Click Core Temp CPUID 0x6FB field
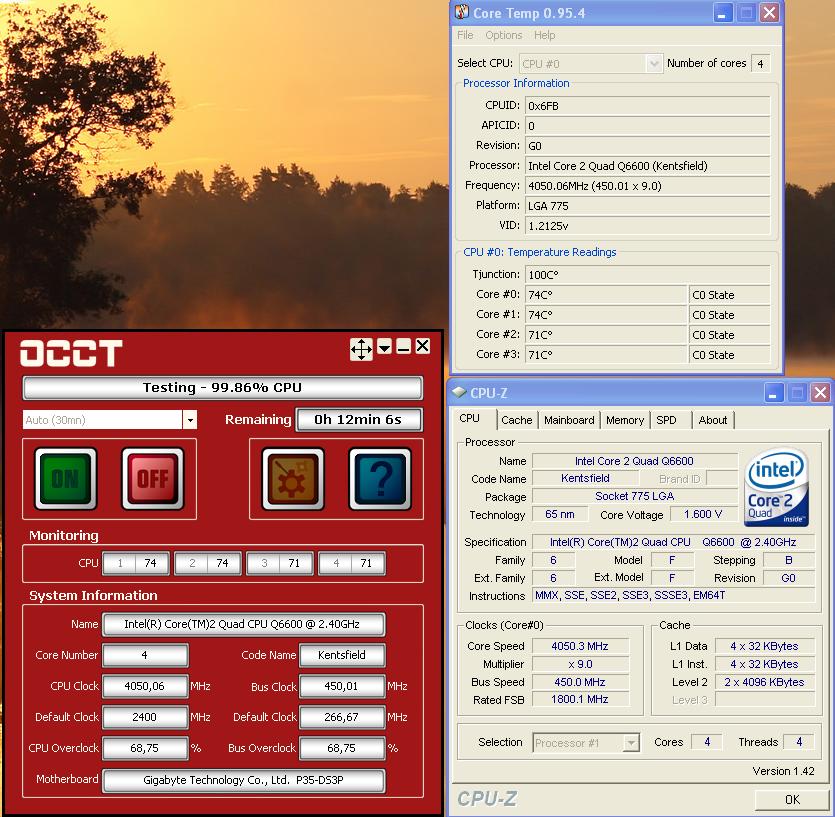835x817 pixels. click(x=648, y=106)
